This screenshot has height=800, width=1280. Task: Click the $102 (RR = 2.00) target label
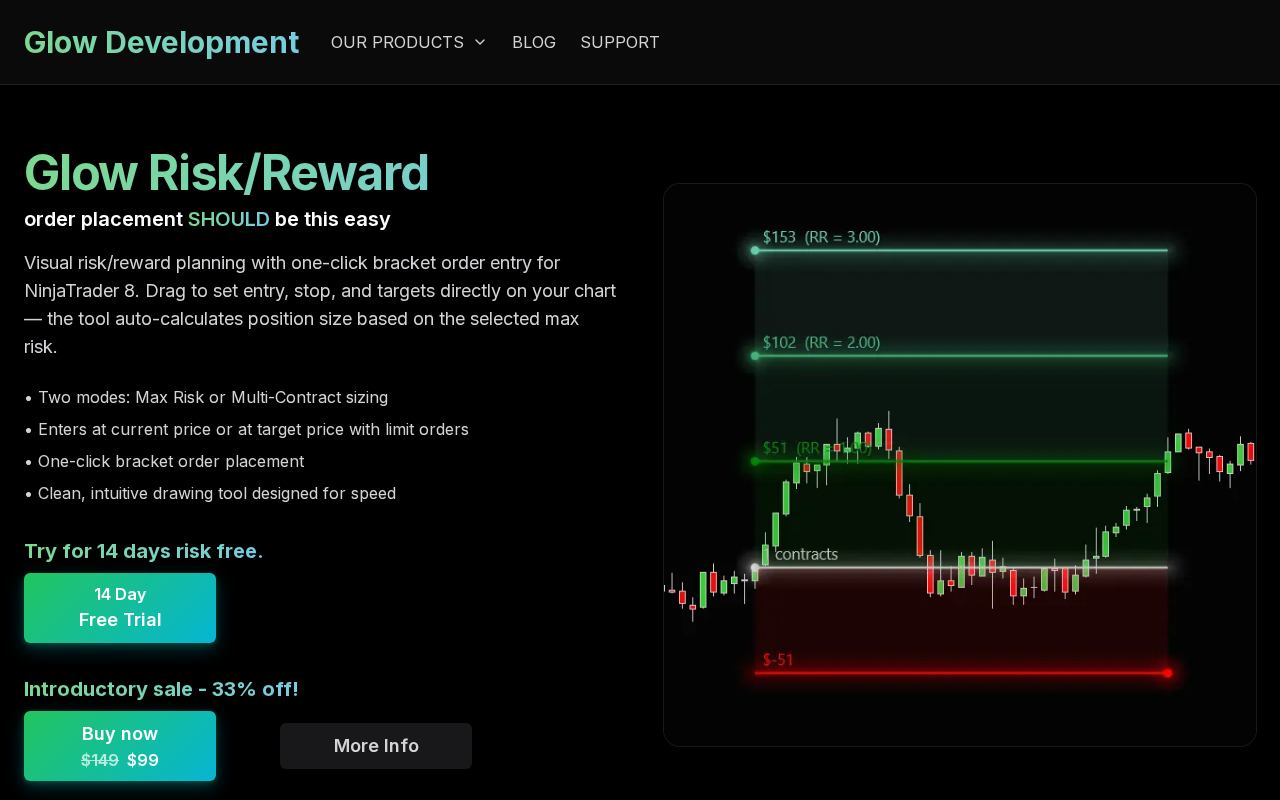(x=821, y=342)
